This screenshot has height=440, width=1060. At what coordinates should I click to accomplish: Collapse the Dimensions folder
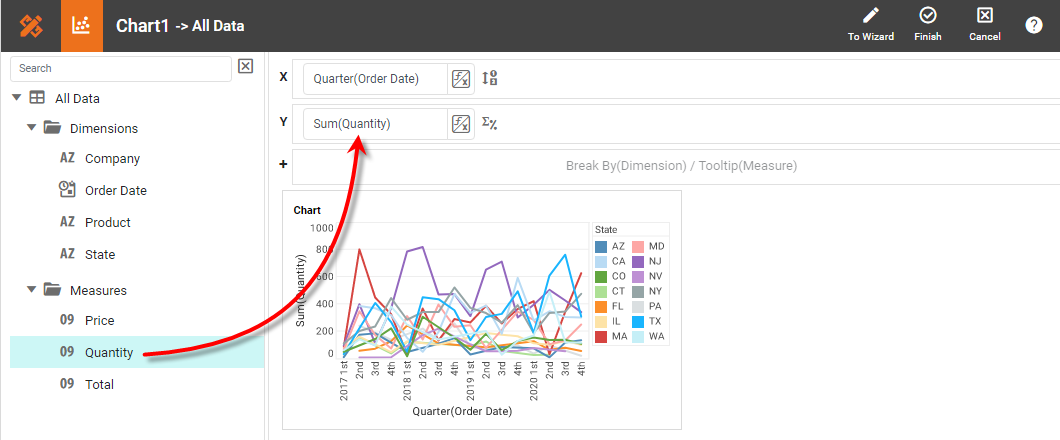[32, 128]
